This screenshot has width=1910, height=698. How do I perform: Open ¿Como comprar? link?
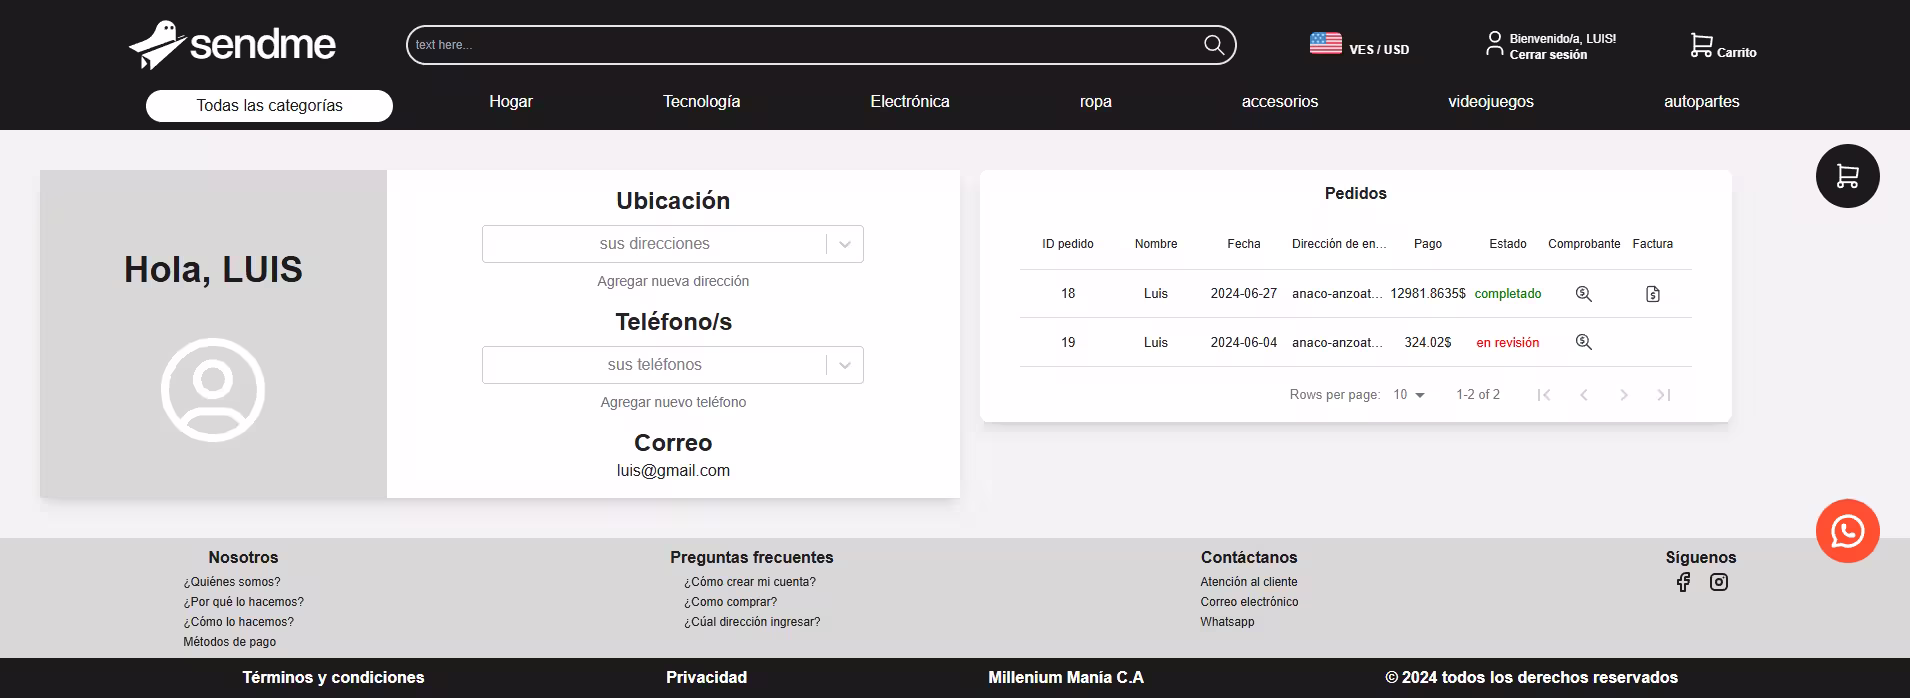coord(730,602)
